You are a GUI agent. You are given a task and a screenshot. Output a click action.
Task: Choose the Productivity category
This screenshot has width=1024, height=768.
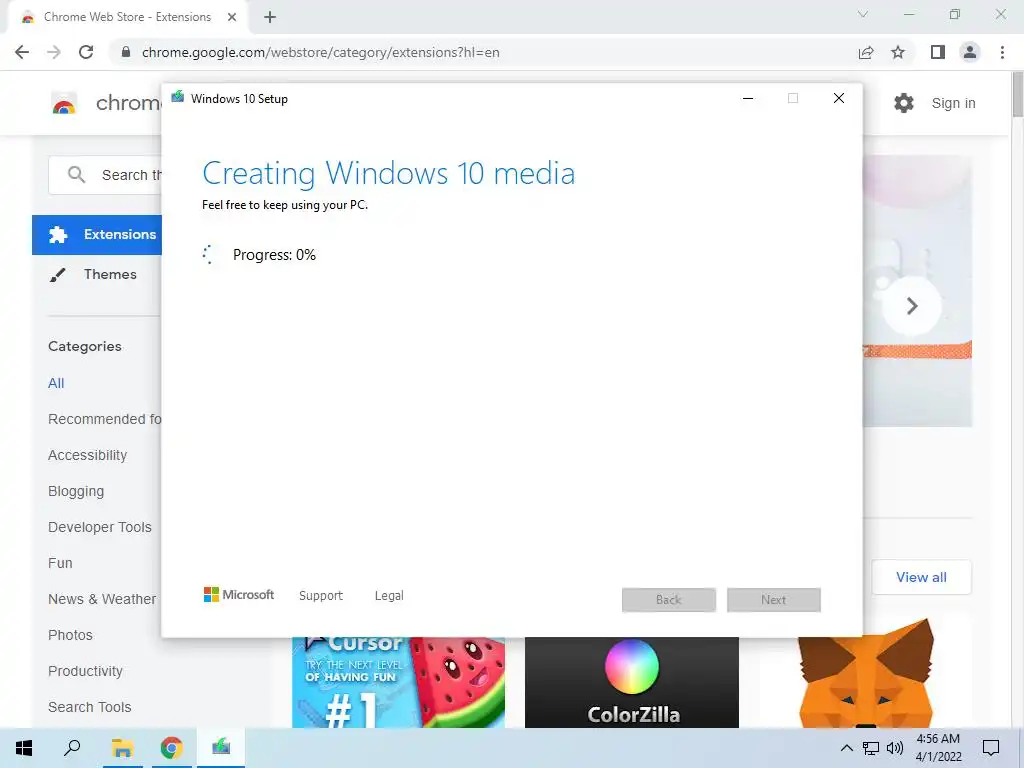(85, 671)
